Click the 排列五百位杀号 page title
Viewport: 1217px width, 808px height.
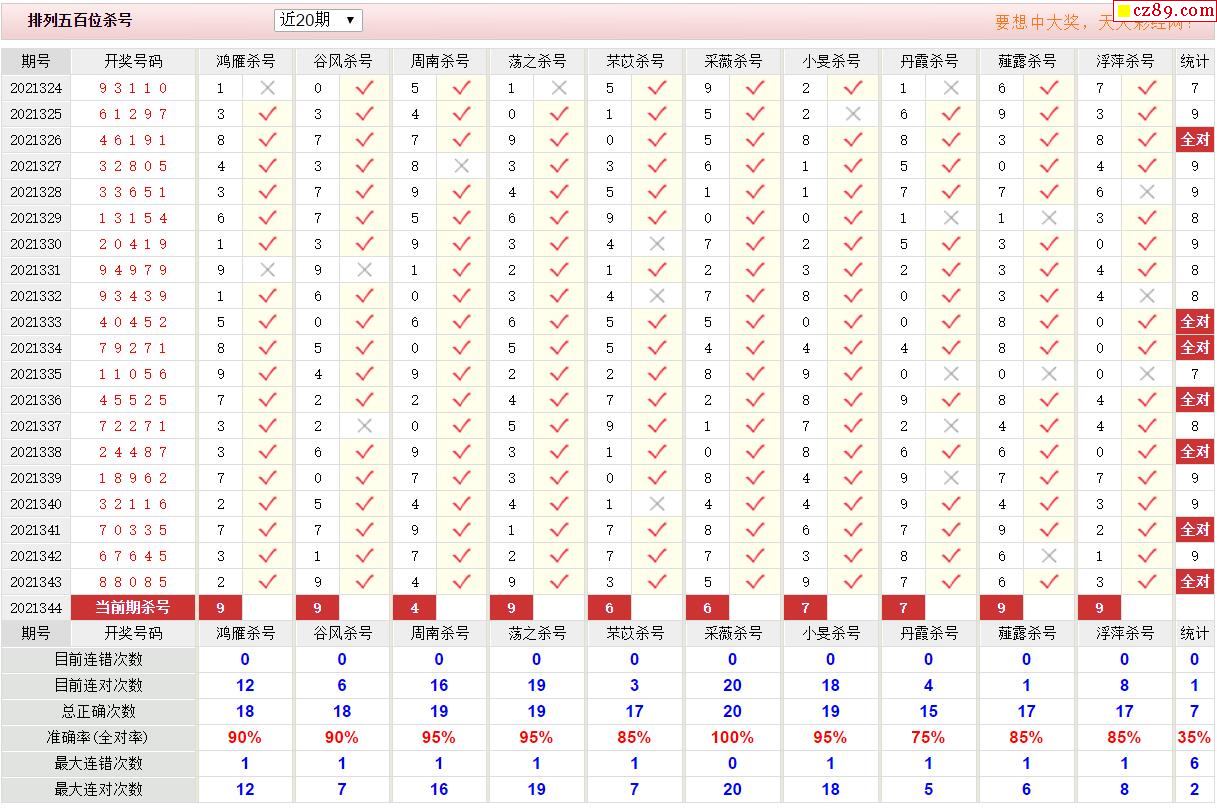[x=80, y=20]
